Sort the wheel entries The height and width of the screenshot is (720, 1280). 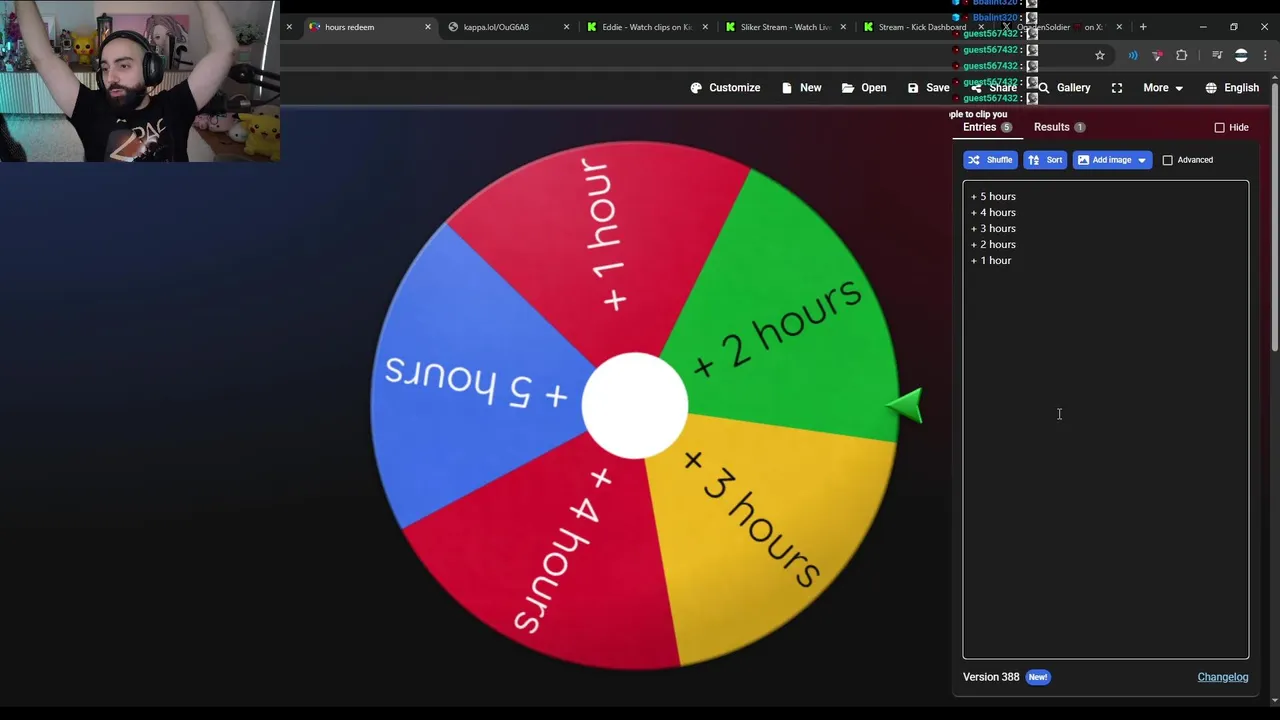[x=1045, y=160]
